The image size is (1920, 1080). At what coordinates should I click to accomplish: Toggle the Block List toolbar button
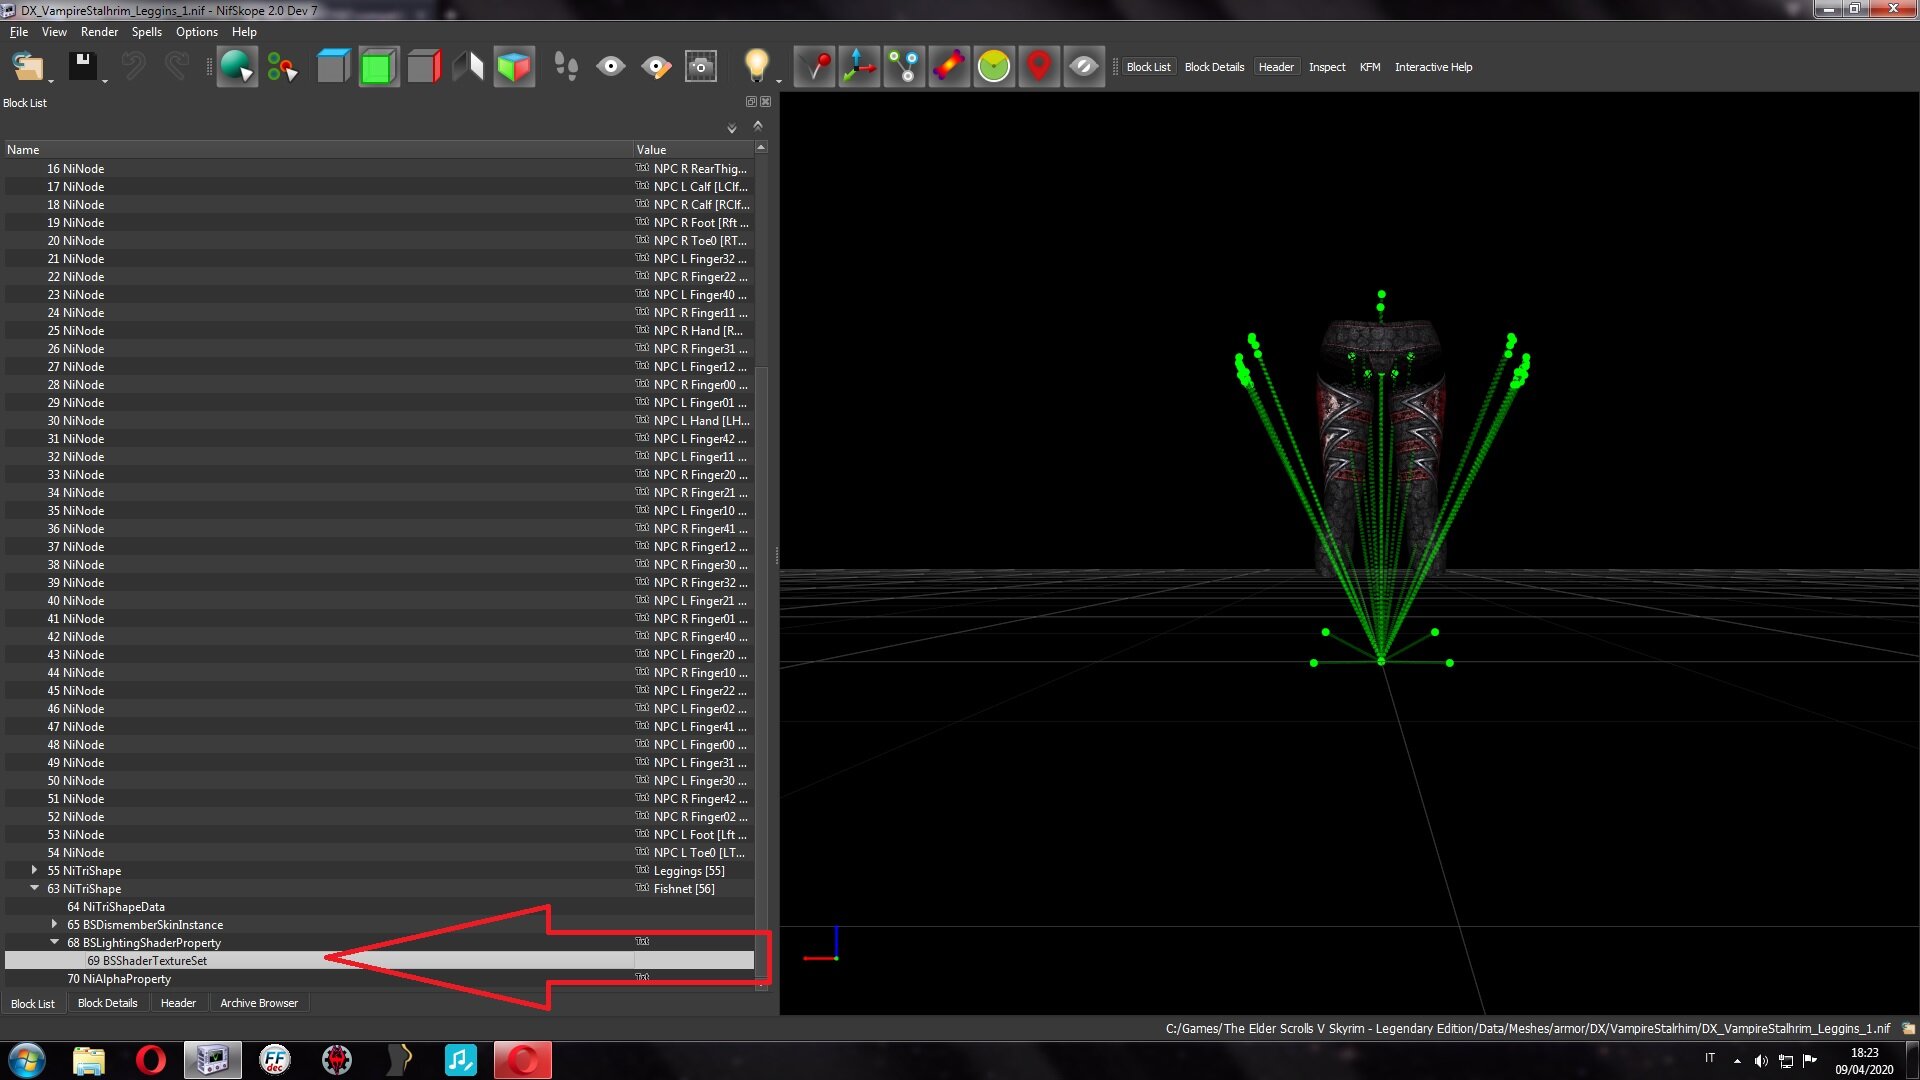[x=1148, y=67]
